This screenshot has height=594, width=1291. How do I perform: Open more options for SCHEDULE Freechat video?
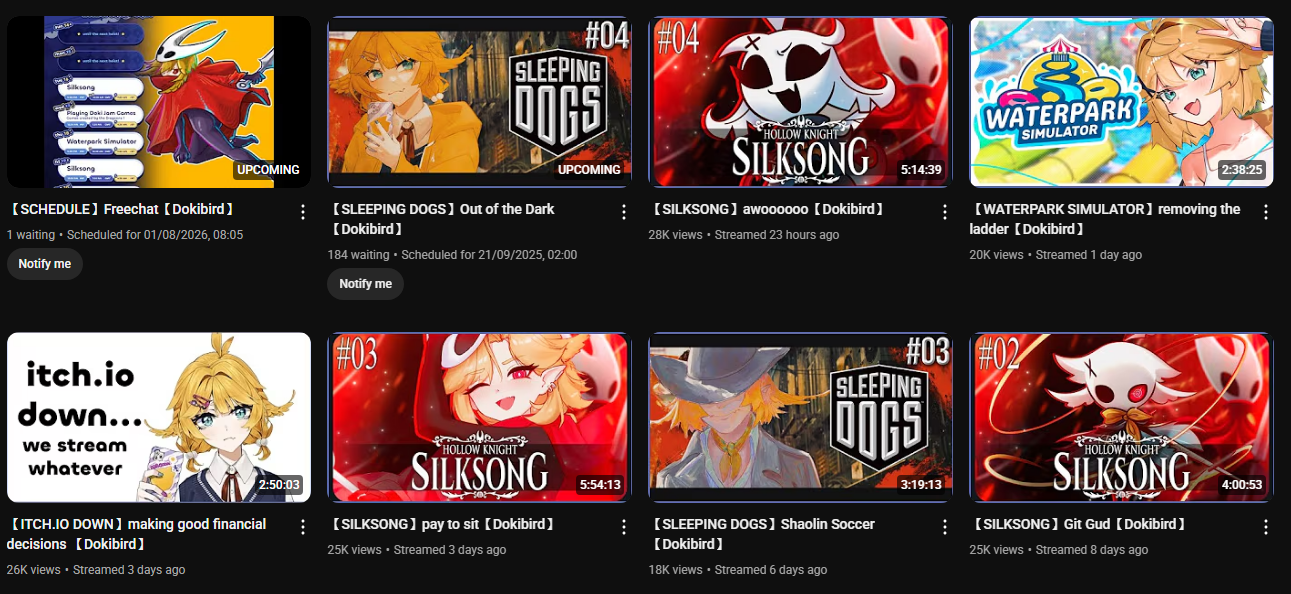tap(303, 212)
